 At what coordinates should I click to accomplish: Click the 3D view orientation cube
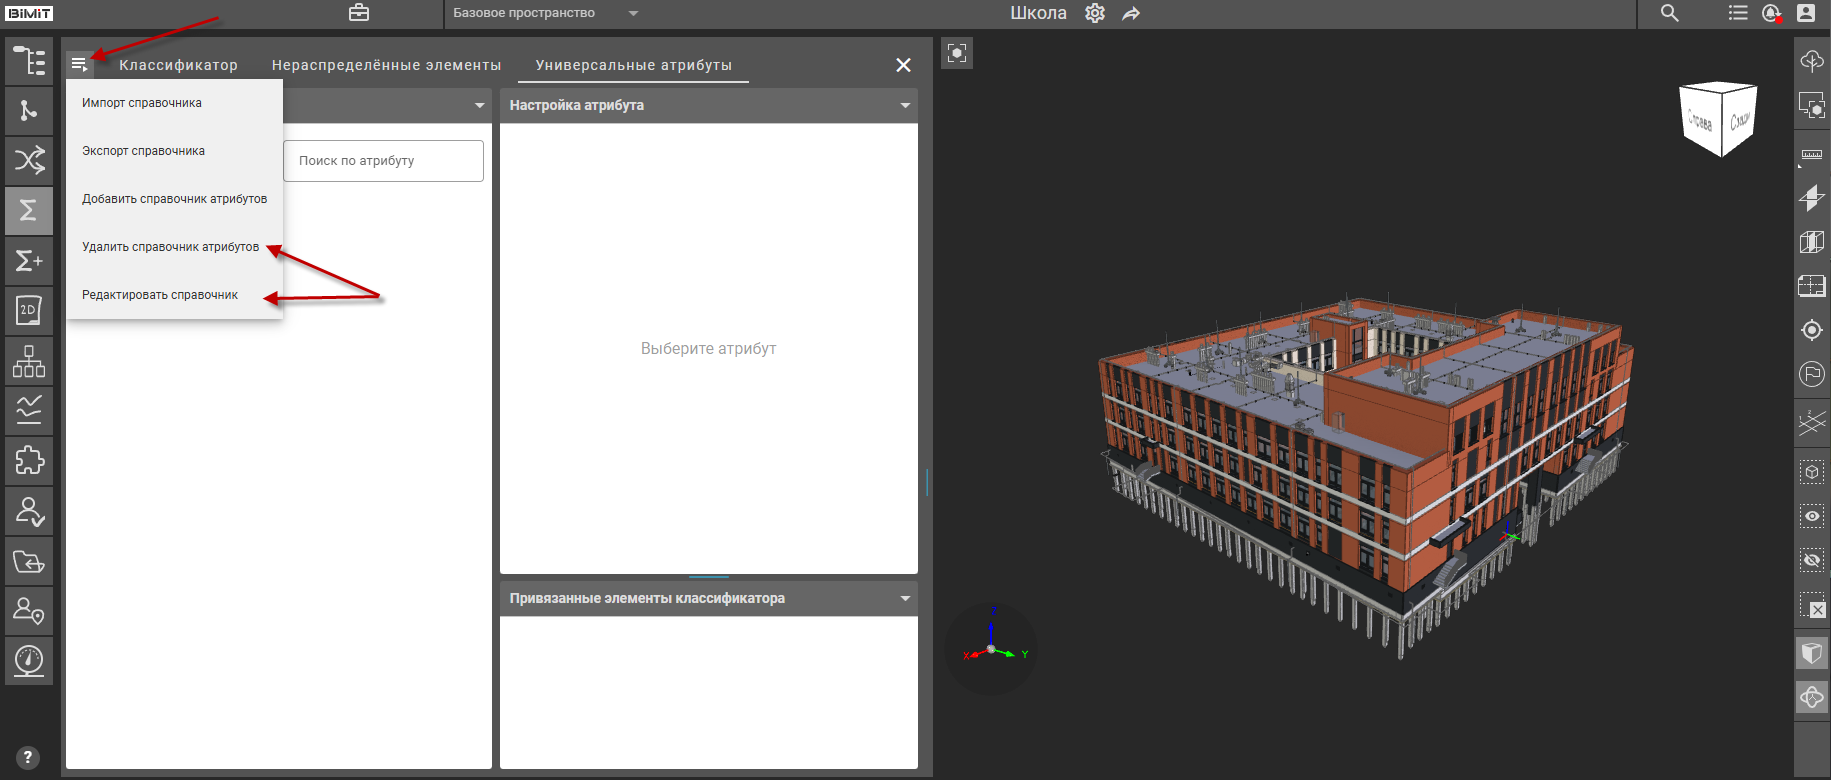(1719, 118)
